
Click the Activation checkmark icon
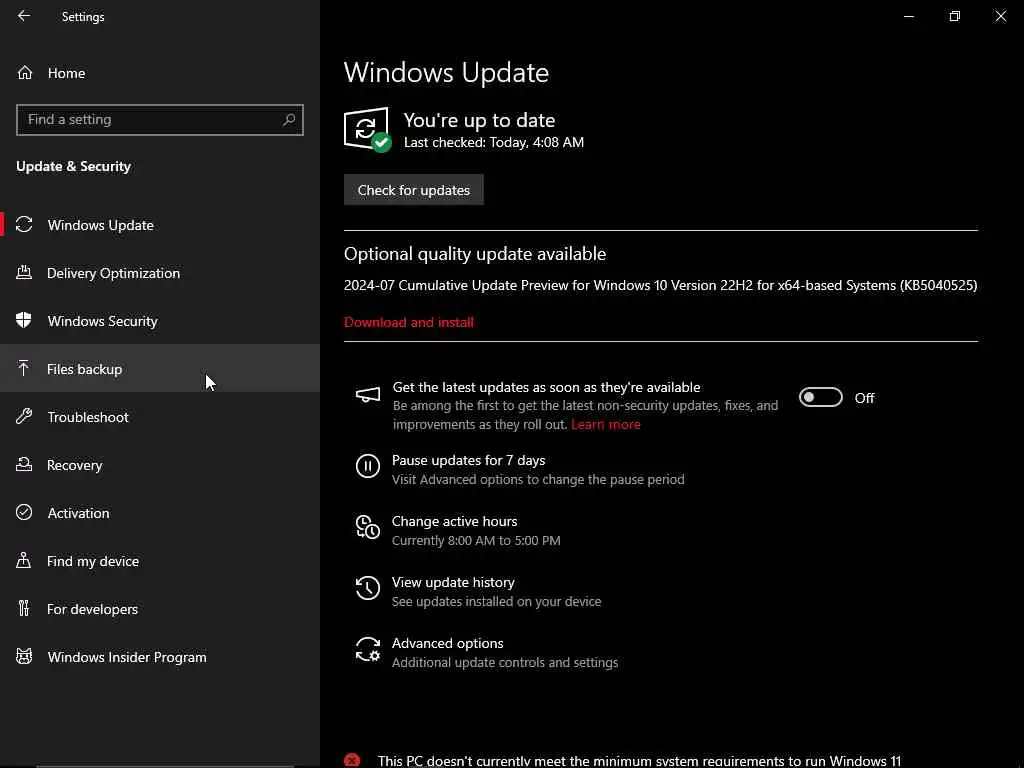click(x=24, y=512)
